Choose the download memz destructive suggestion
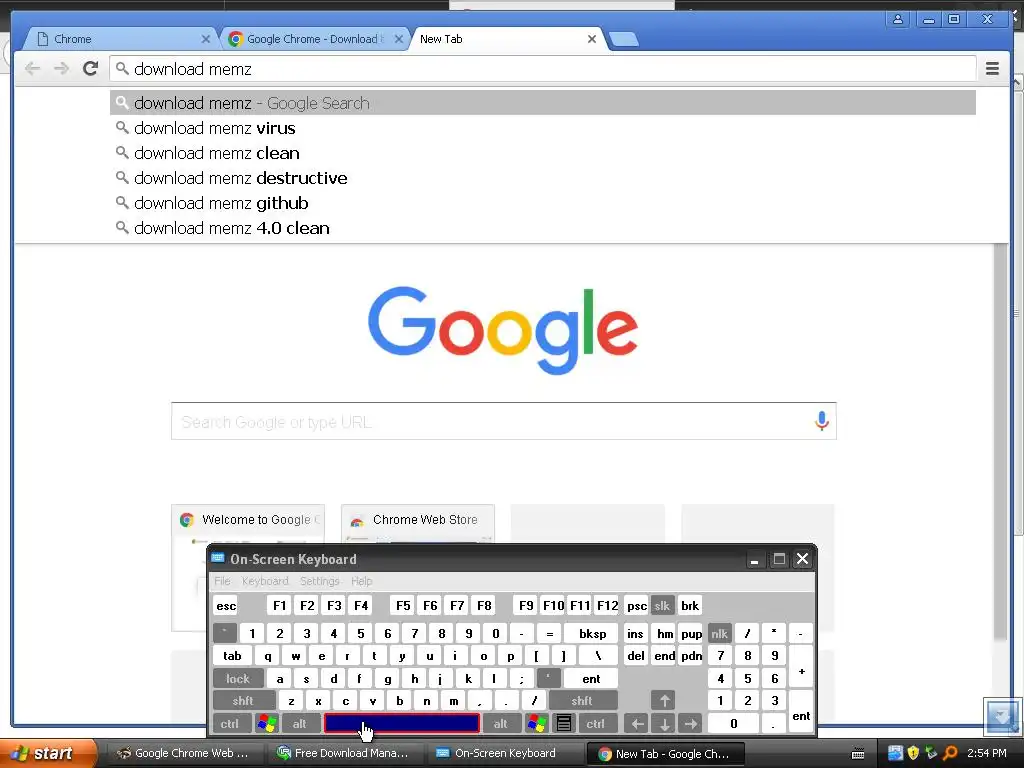1024x768 pixels. coord(543,178)
